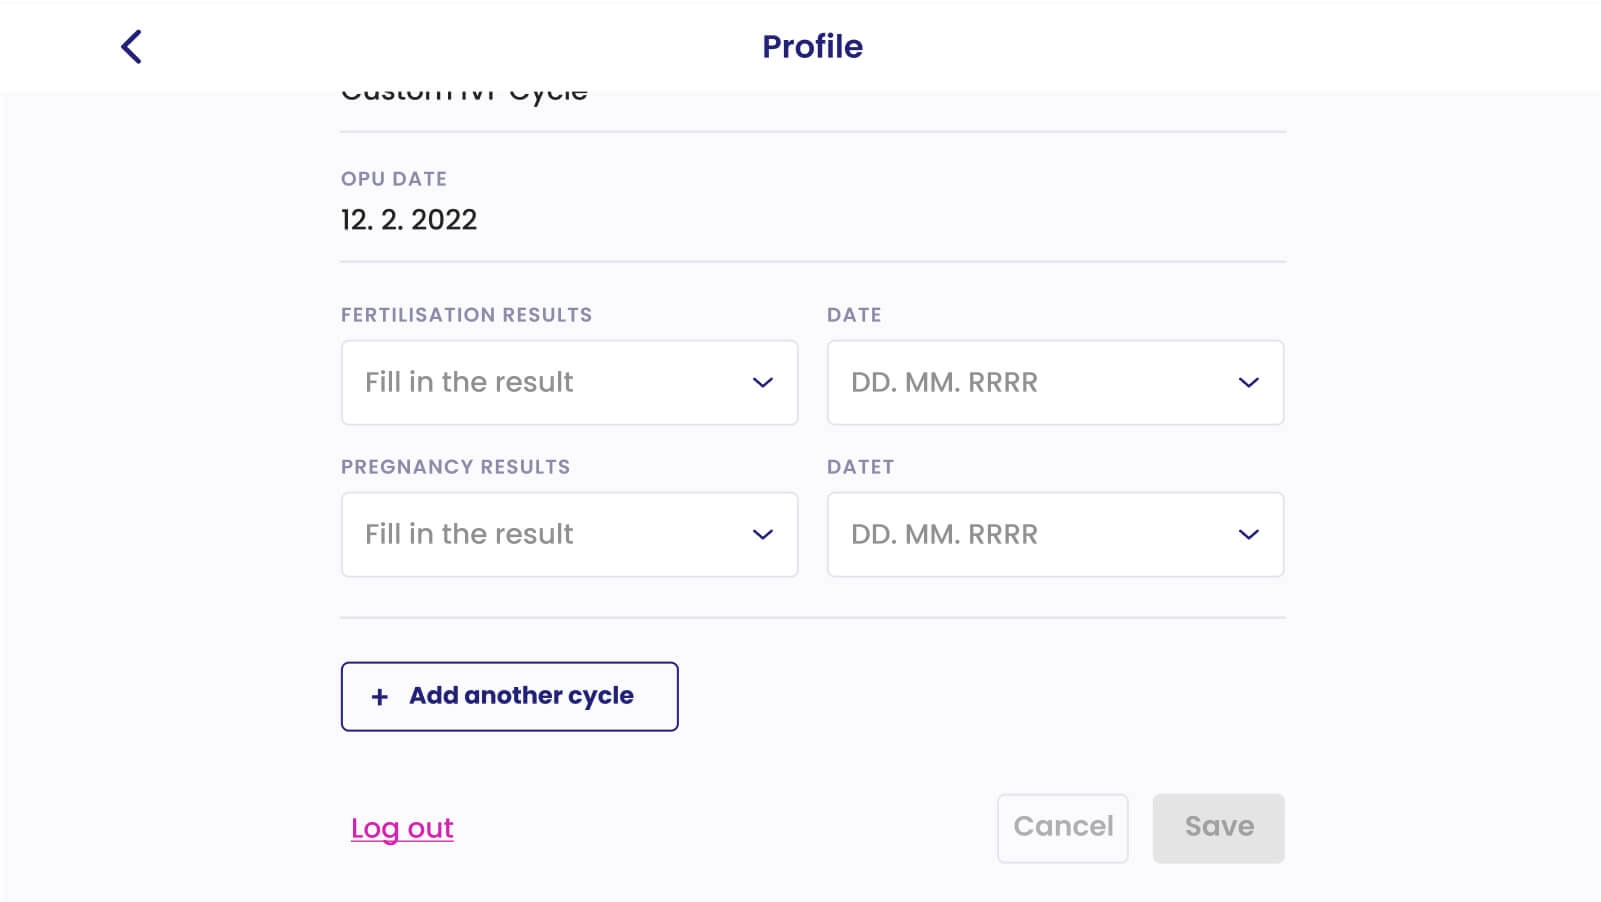Save the profile form
This screenshot has height=902, width=1601.
[1218, 828]
